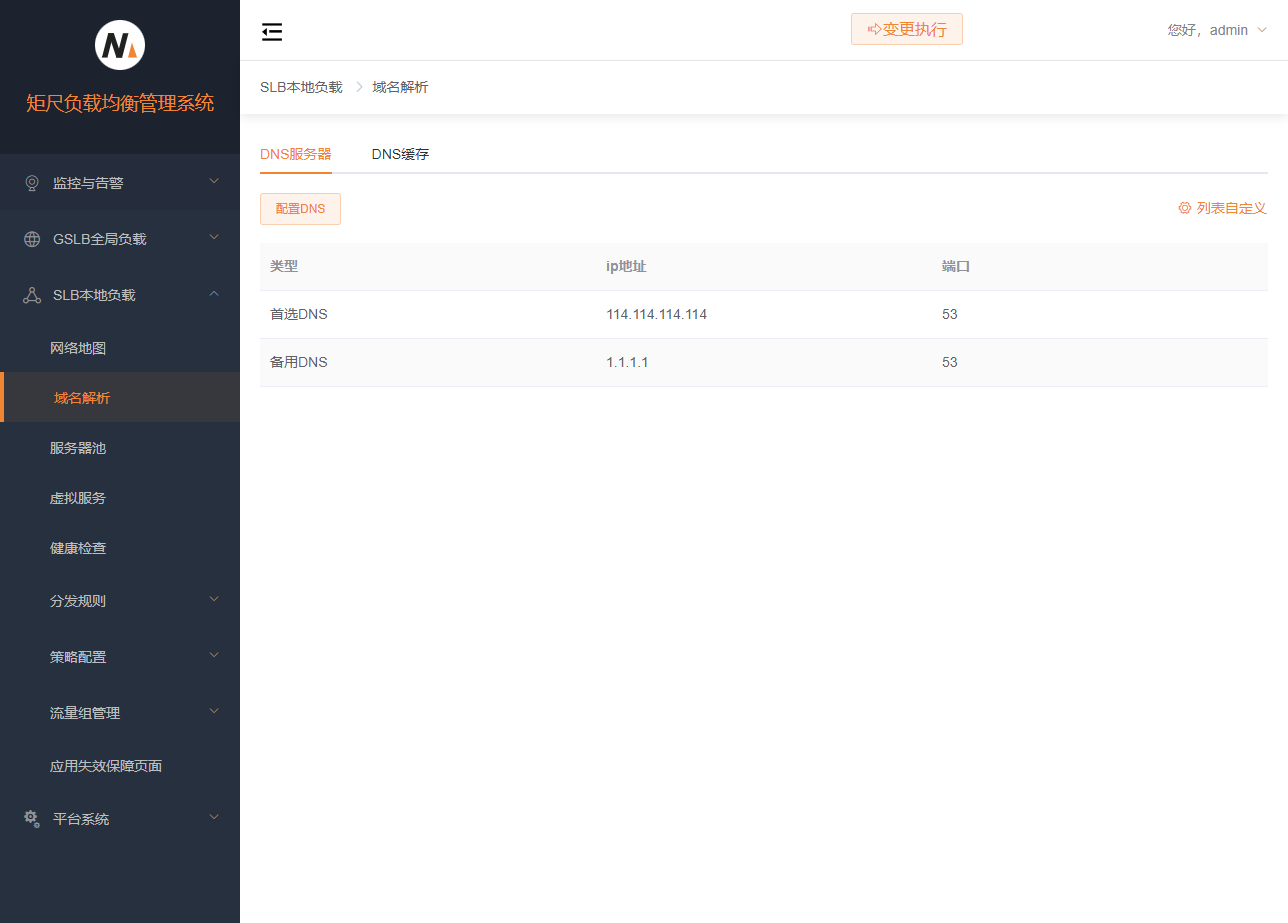Image resolution: width=1288 pixels, height=923 pixels.
Task: Open the admin user dropdown
Action: 1217,30
